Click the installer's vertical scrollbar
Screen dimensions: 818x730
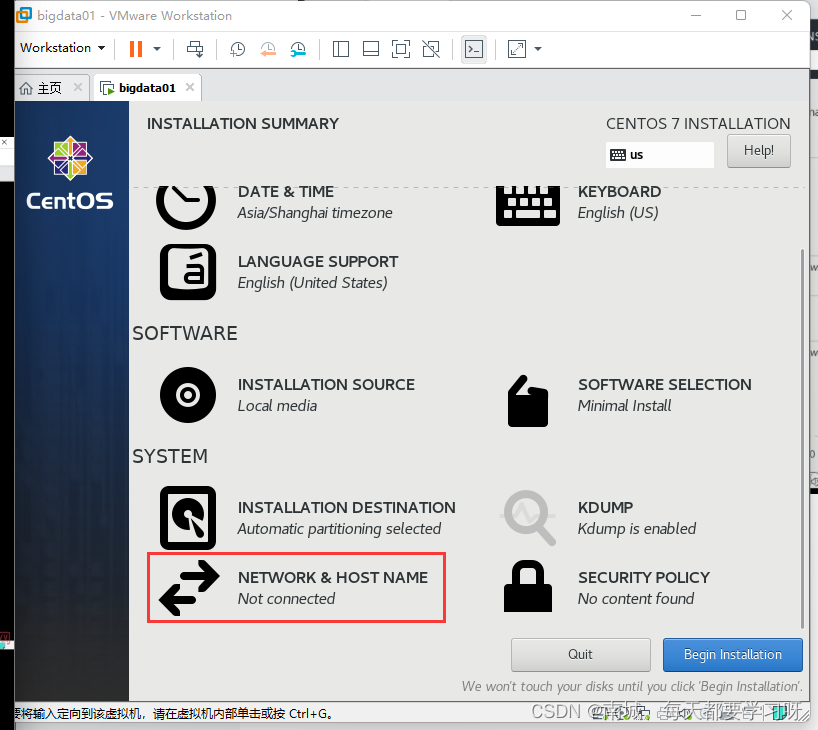(x=802, y=438)
